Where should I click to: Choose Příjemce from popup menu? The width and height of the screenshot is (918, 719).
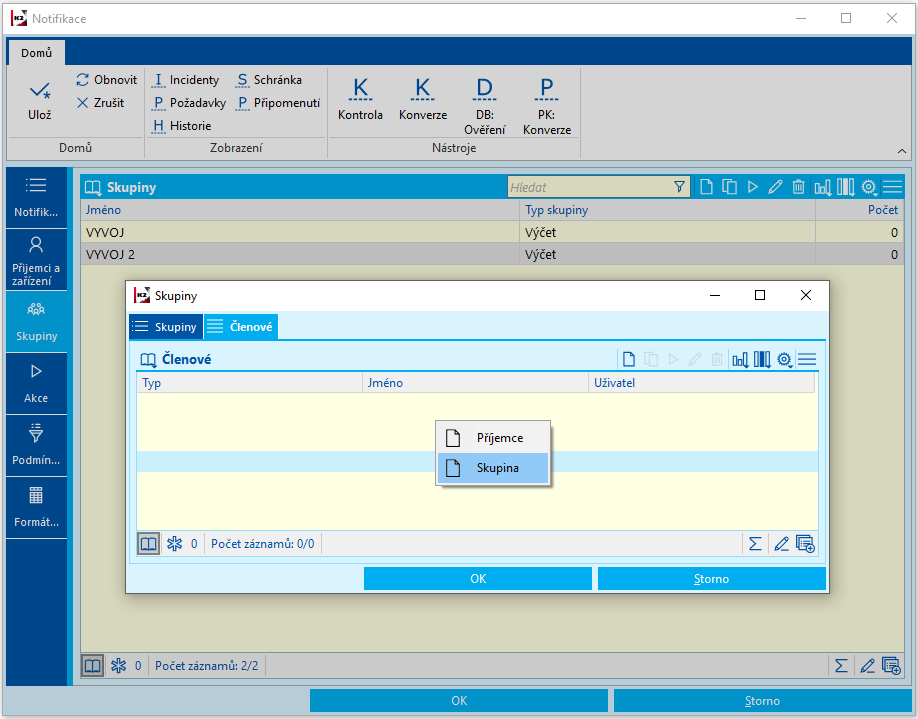tap(493, 437)
